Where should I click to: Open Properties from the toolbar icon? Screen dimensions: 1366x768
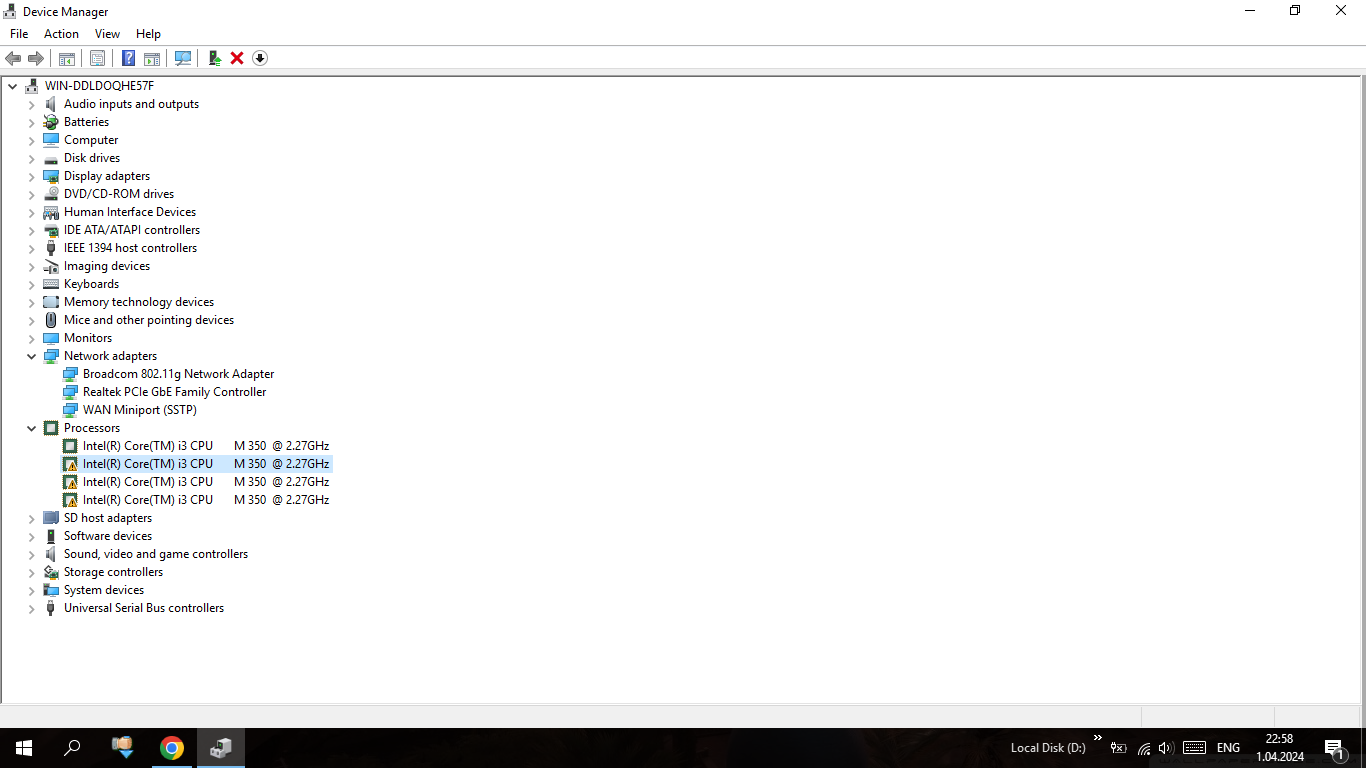coord(98,58)
